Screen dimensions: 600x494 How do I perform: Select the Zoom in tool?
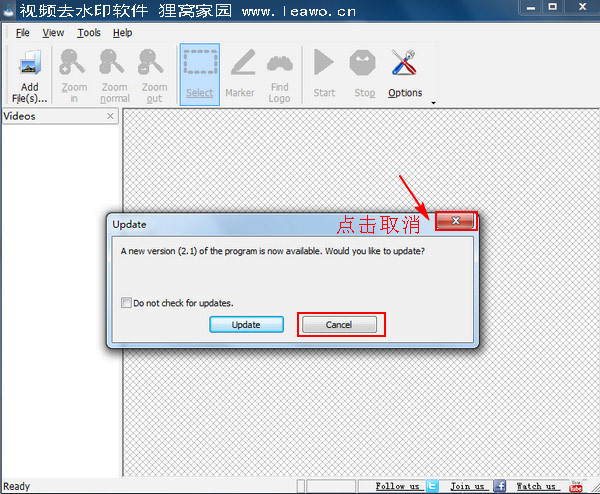(73, 75)
